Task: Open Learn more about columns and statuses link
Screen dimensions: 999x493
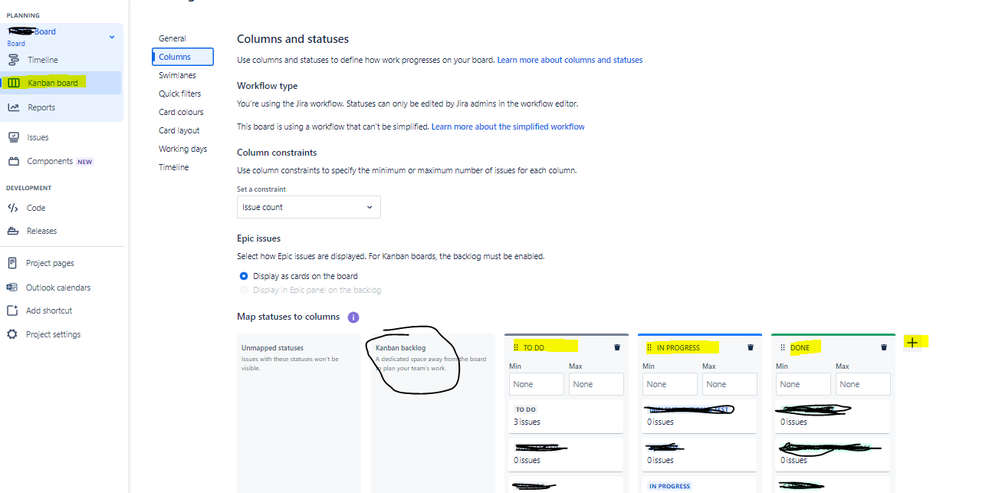Action: pyautogui.click(x=570, y=60)
